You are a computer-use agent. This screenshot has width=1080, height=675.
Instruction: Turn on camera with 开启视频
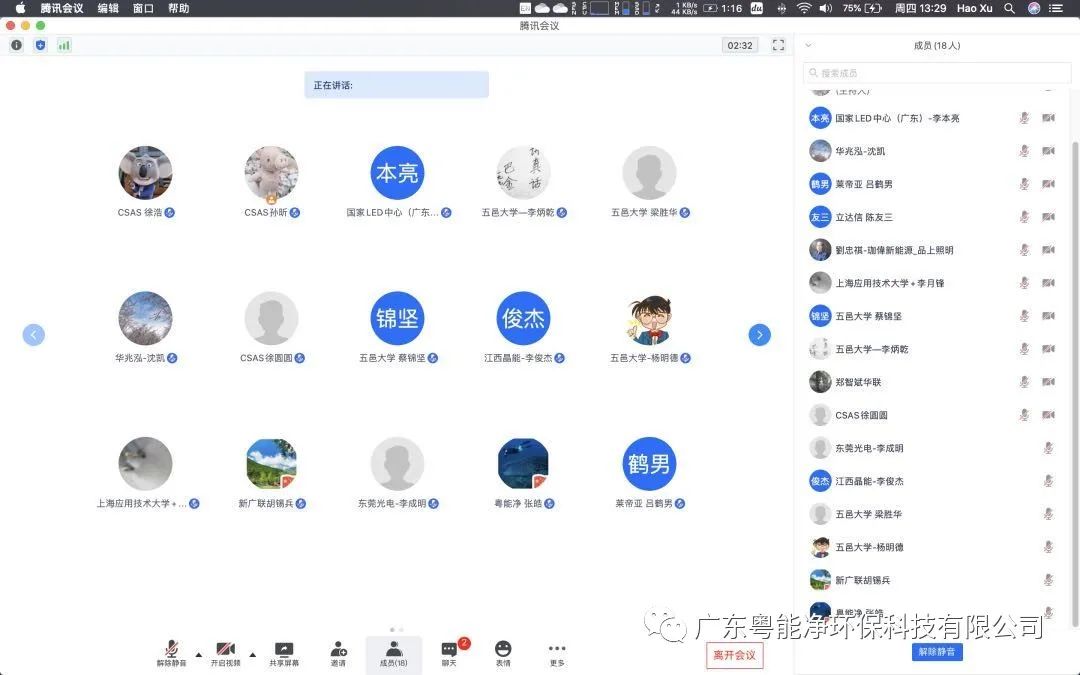pyautogui.click(x=226, y=654)
